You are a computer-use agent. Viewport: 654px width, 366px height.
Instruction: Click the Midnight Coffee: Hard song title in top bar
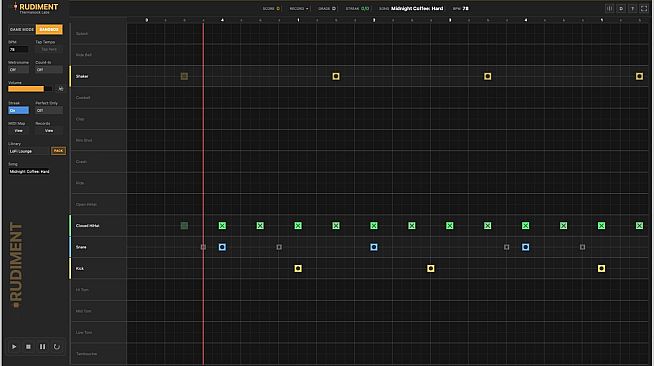(x=417, y=8)
